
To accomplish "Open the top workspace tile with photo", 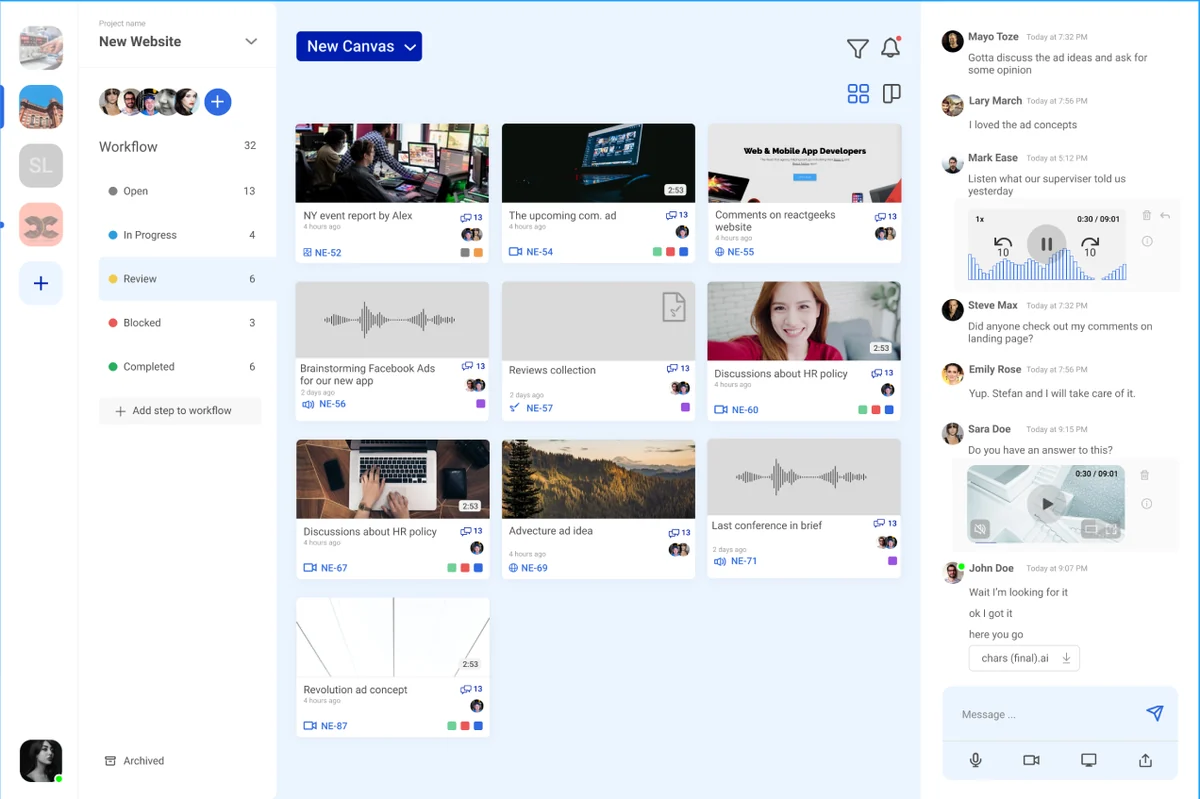I will [41, 48].
